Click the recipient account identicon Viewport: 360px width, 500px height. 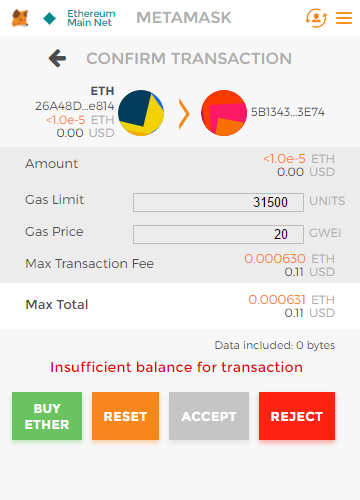click(x=224, y=113)
